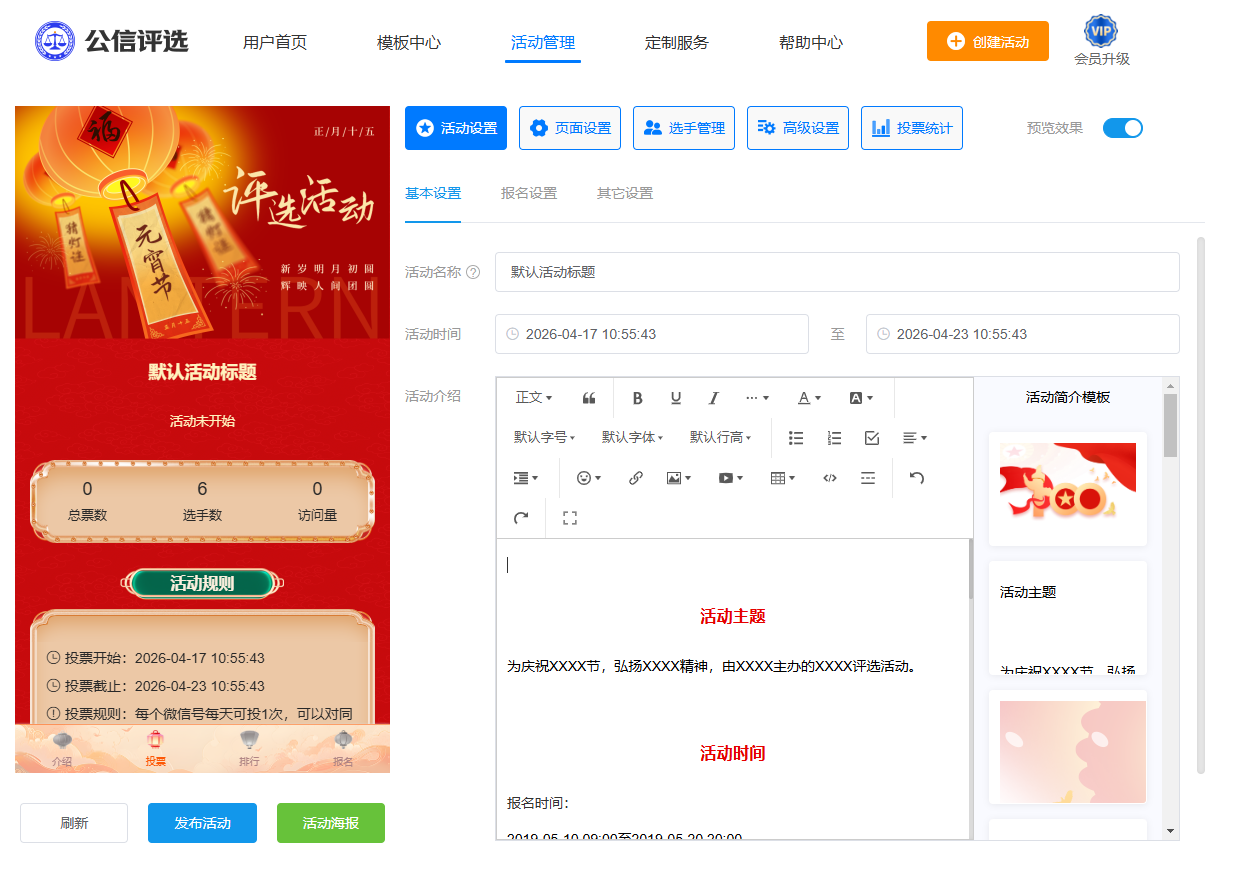Open the 页面设置 section
This screenshot has height=875, width=1245.
click(x=570, y=128)
